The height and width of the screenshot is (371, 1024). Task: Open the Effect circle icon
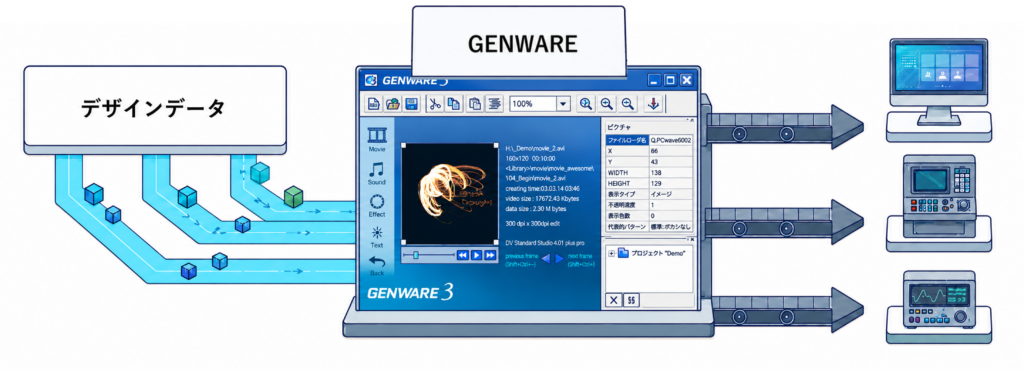click(377, 202)
